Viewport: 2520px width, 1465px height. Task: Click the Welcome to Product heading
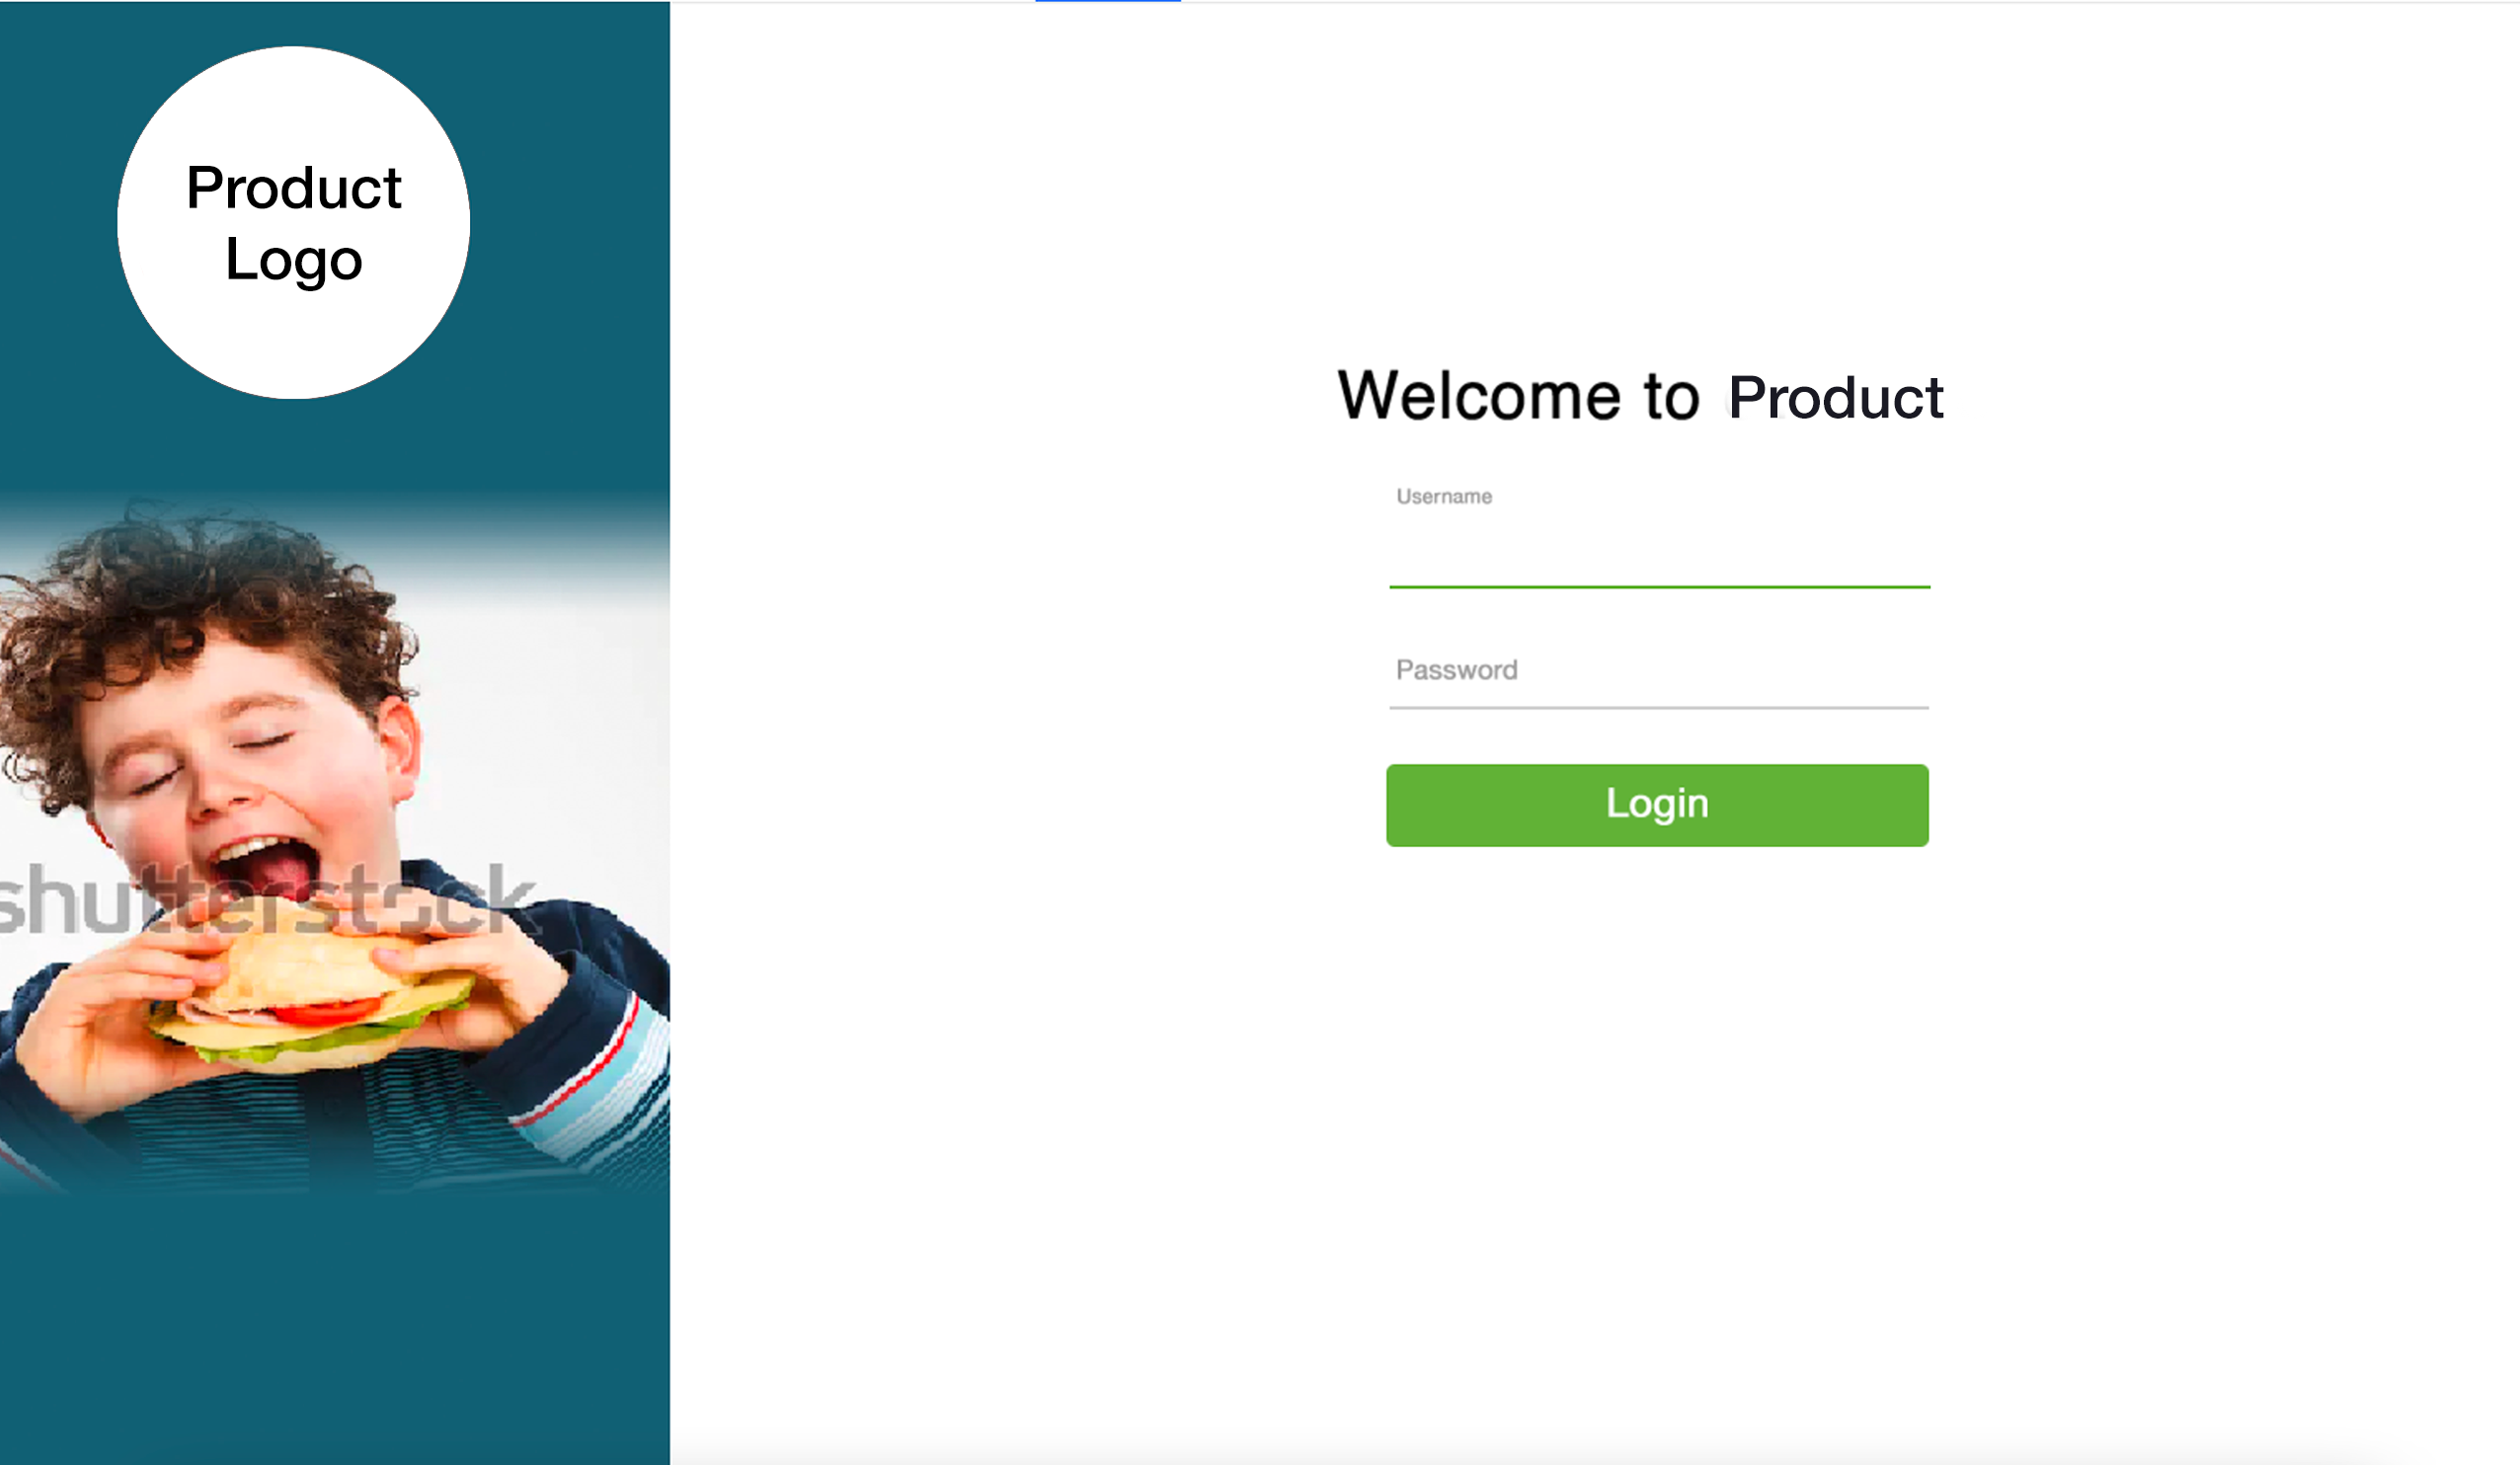click(1640, 396)
